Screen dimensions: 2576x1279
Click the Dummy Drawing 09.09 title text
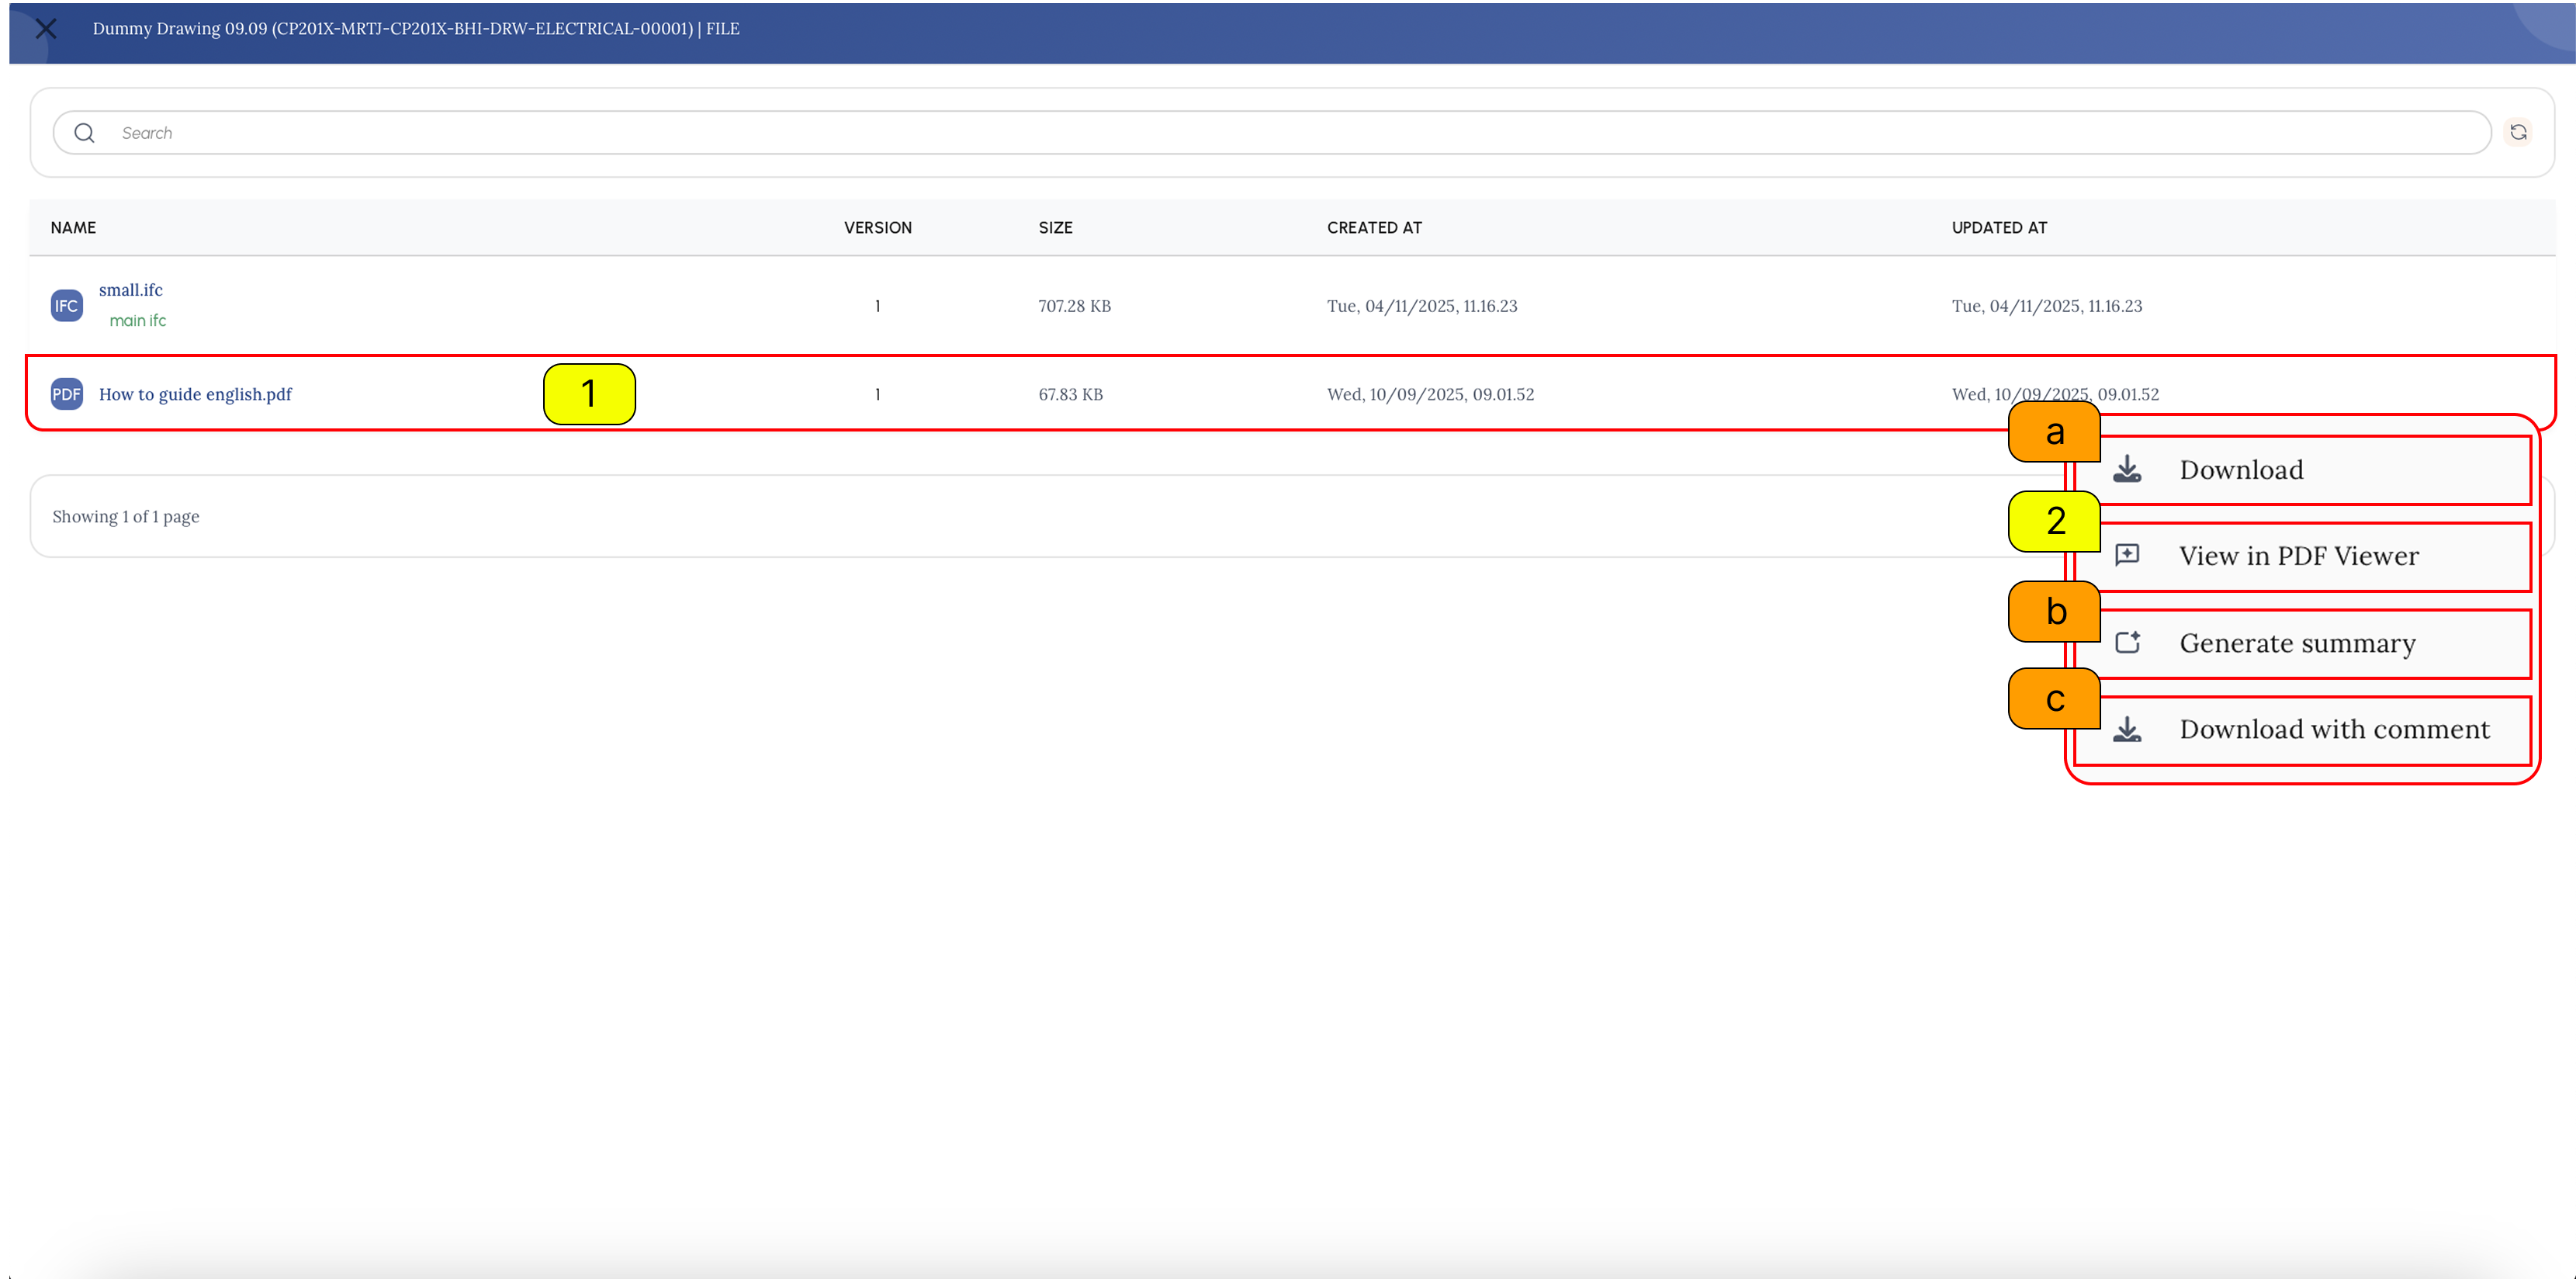coord(416,29)
